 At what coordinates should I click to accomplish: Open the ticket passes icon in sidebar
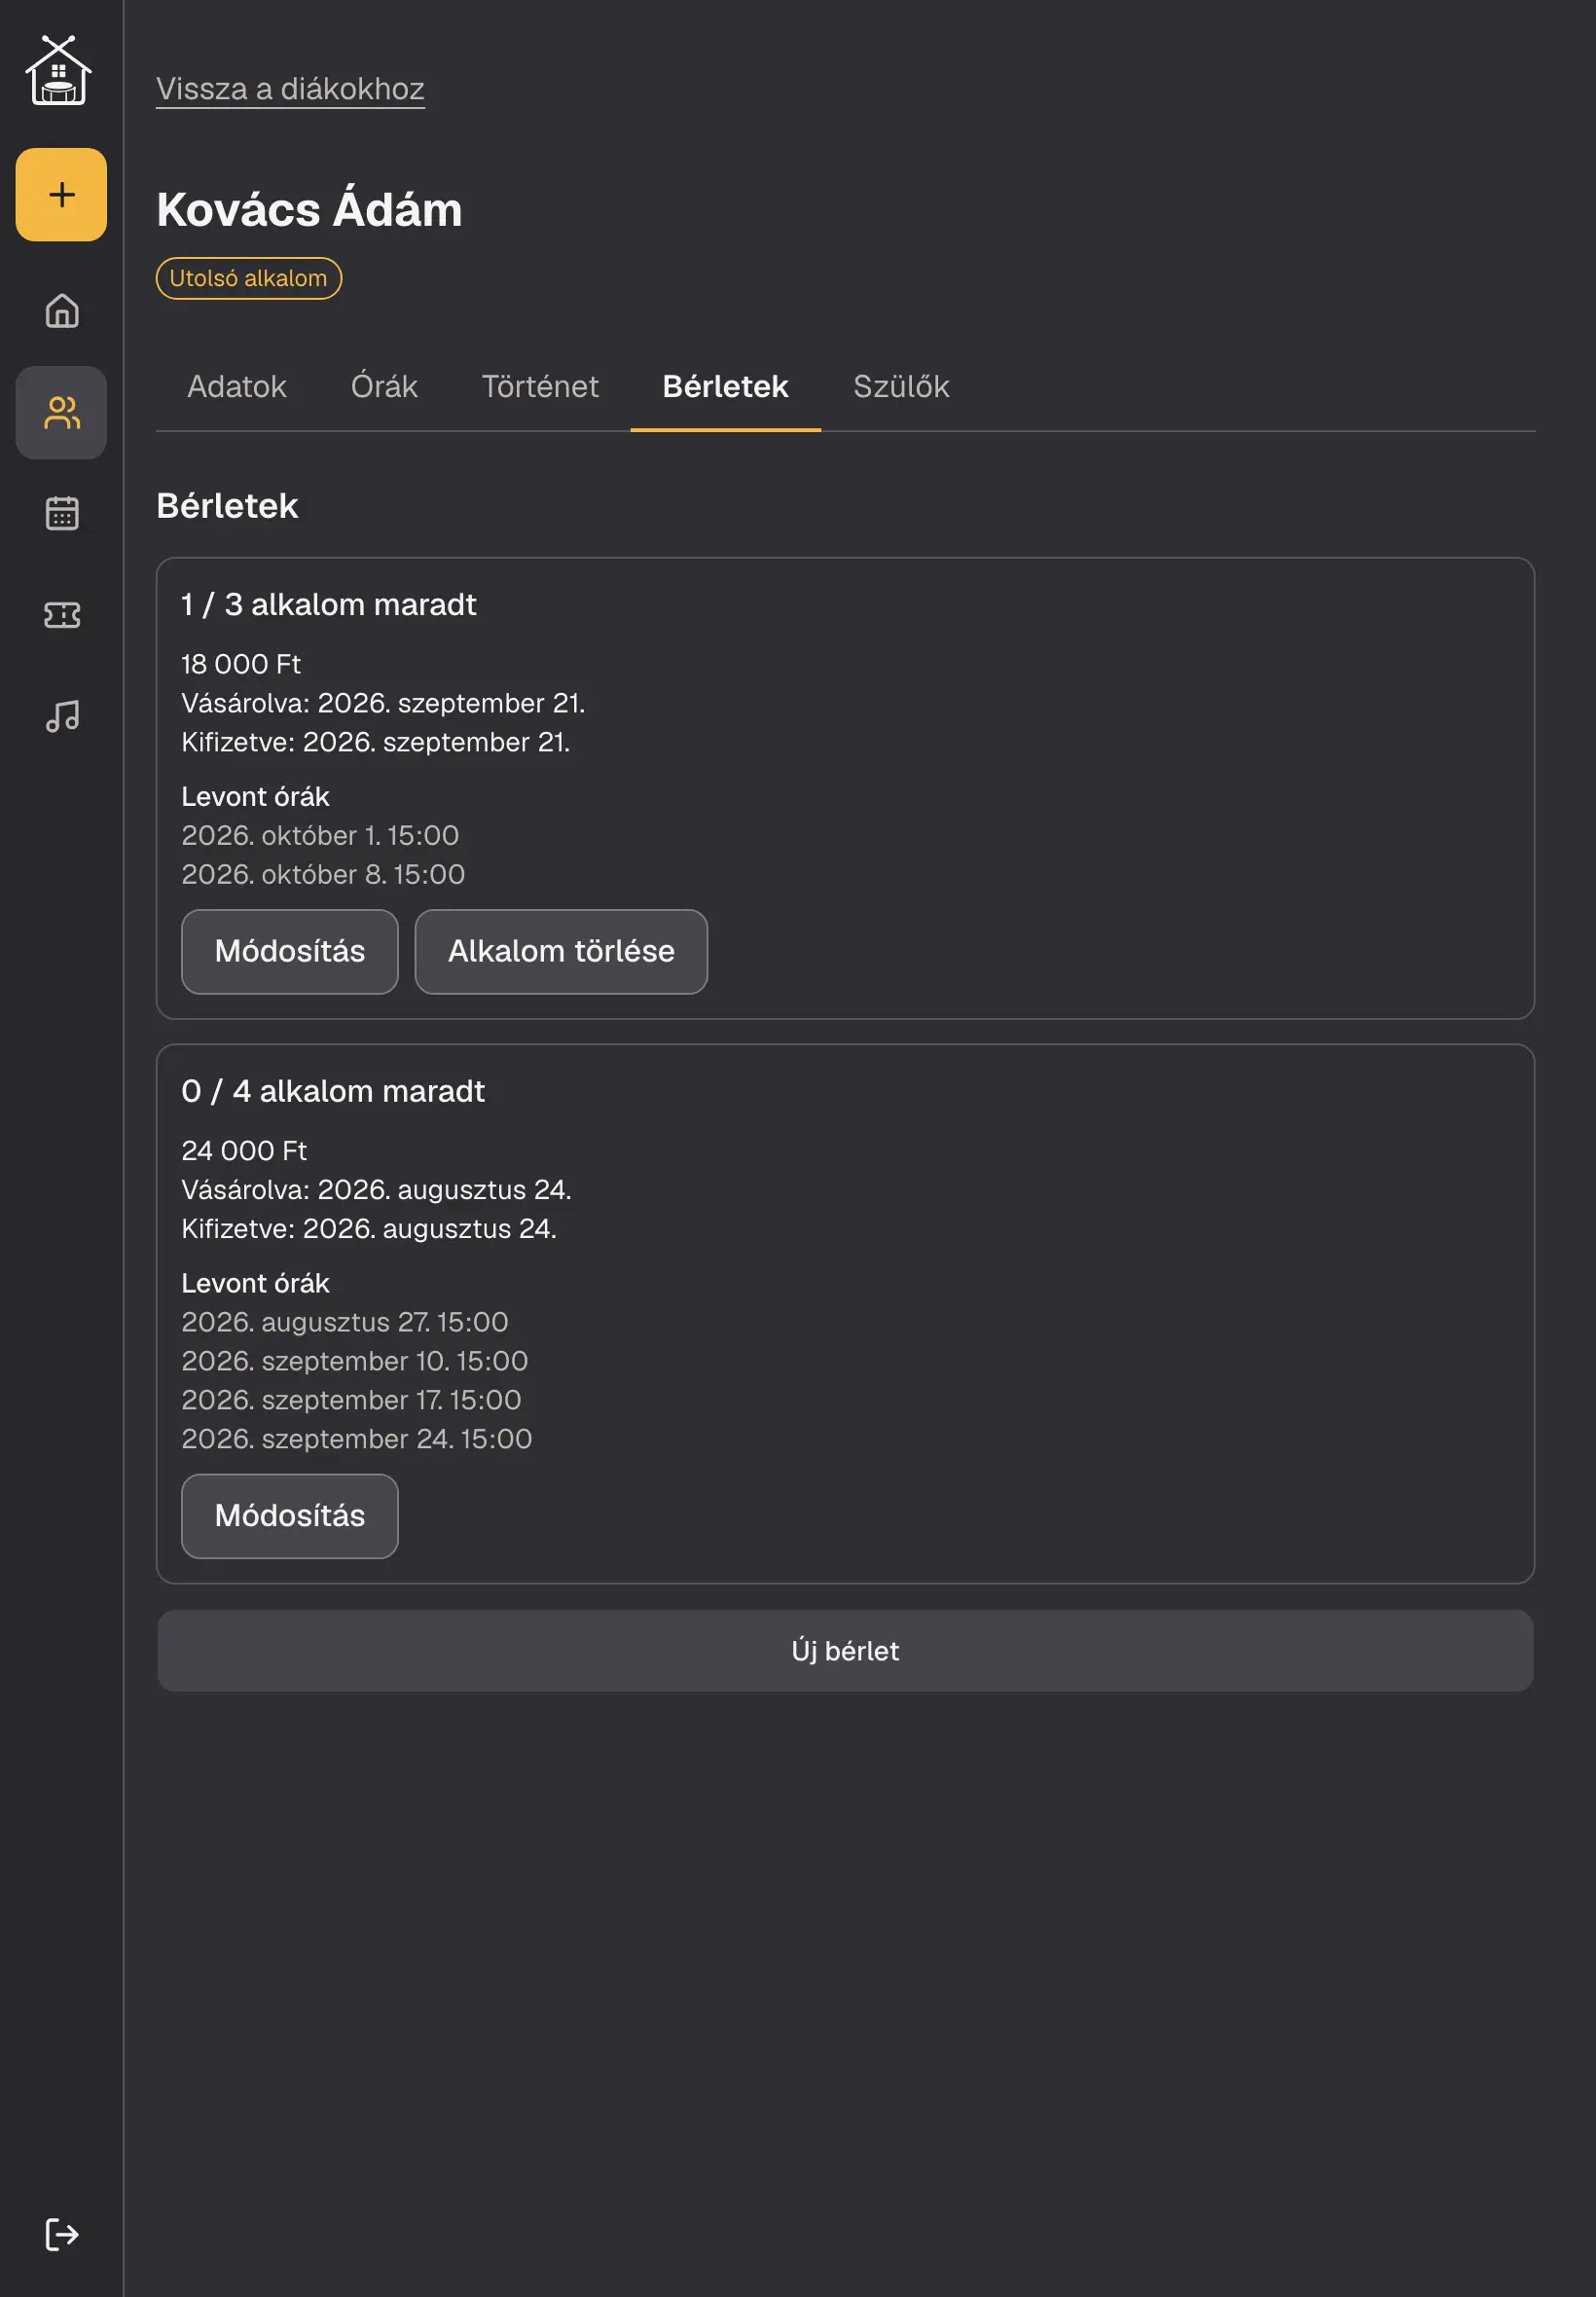[x=61, y=614]
